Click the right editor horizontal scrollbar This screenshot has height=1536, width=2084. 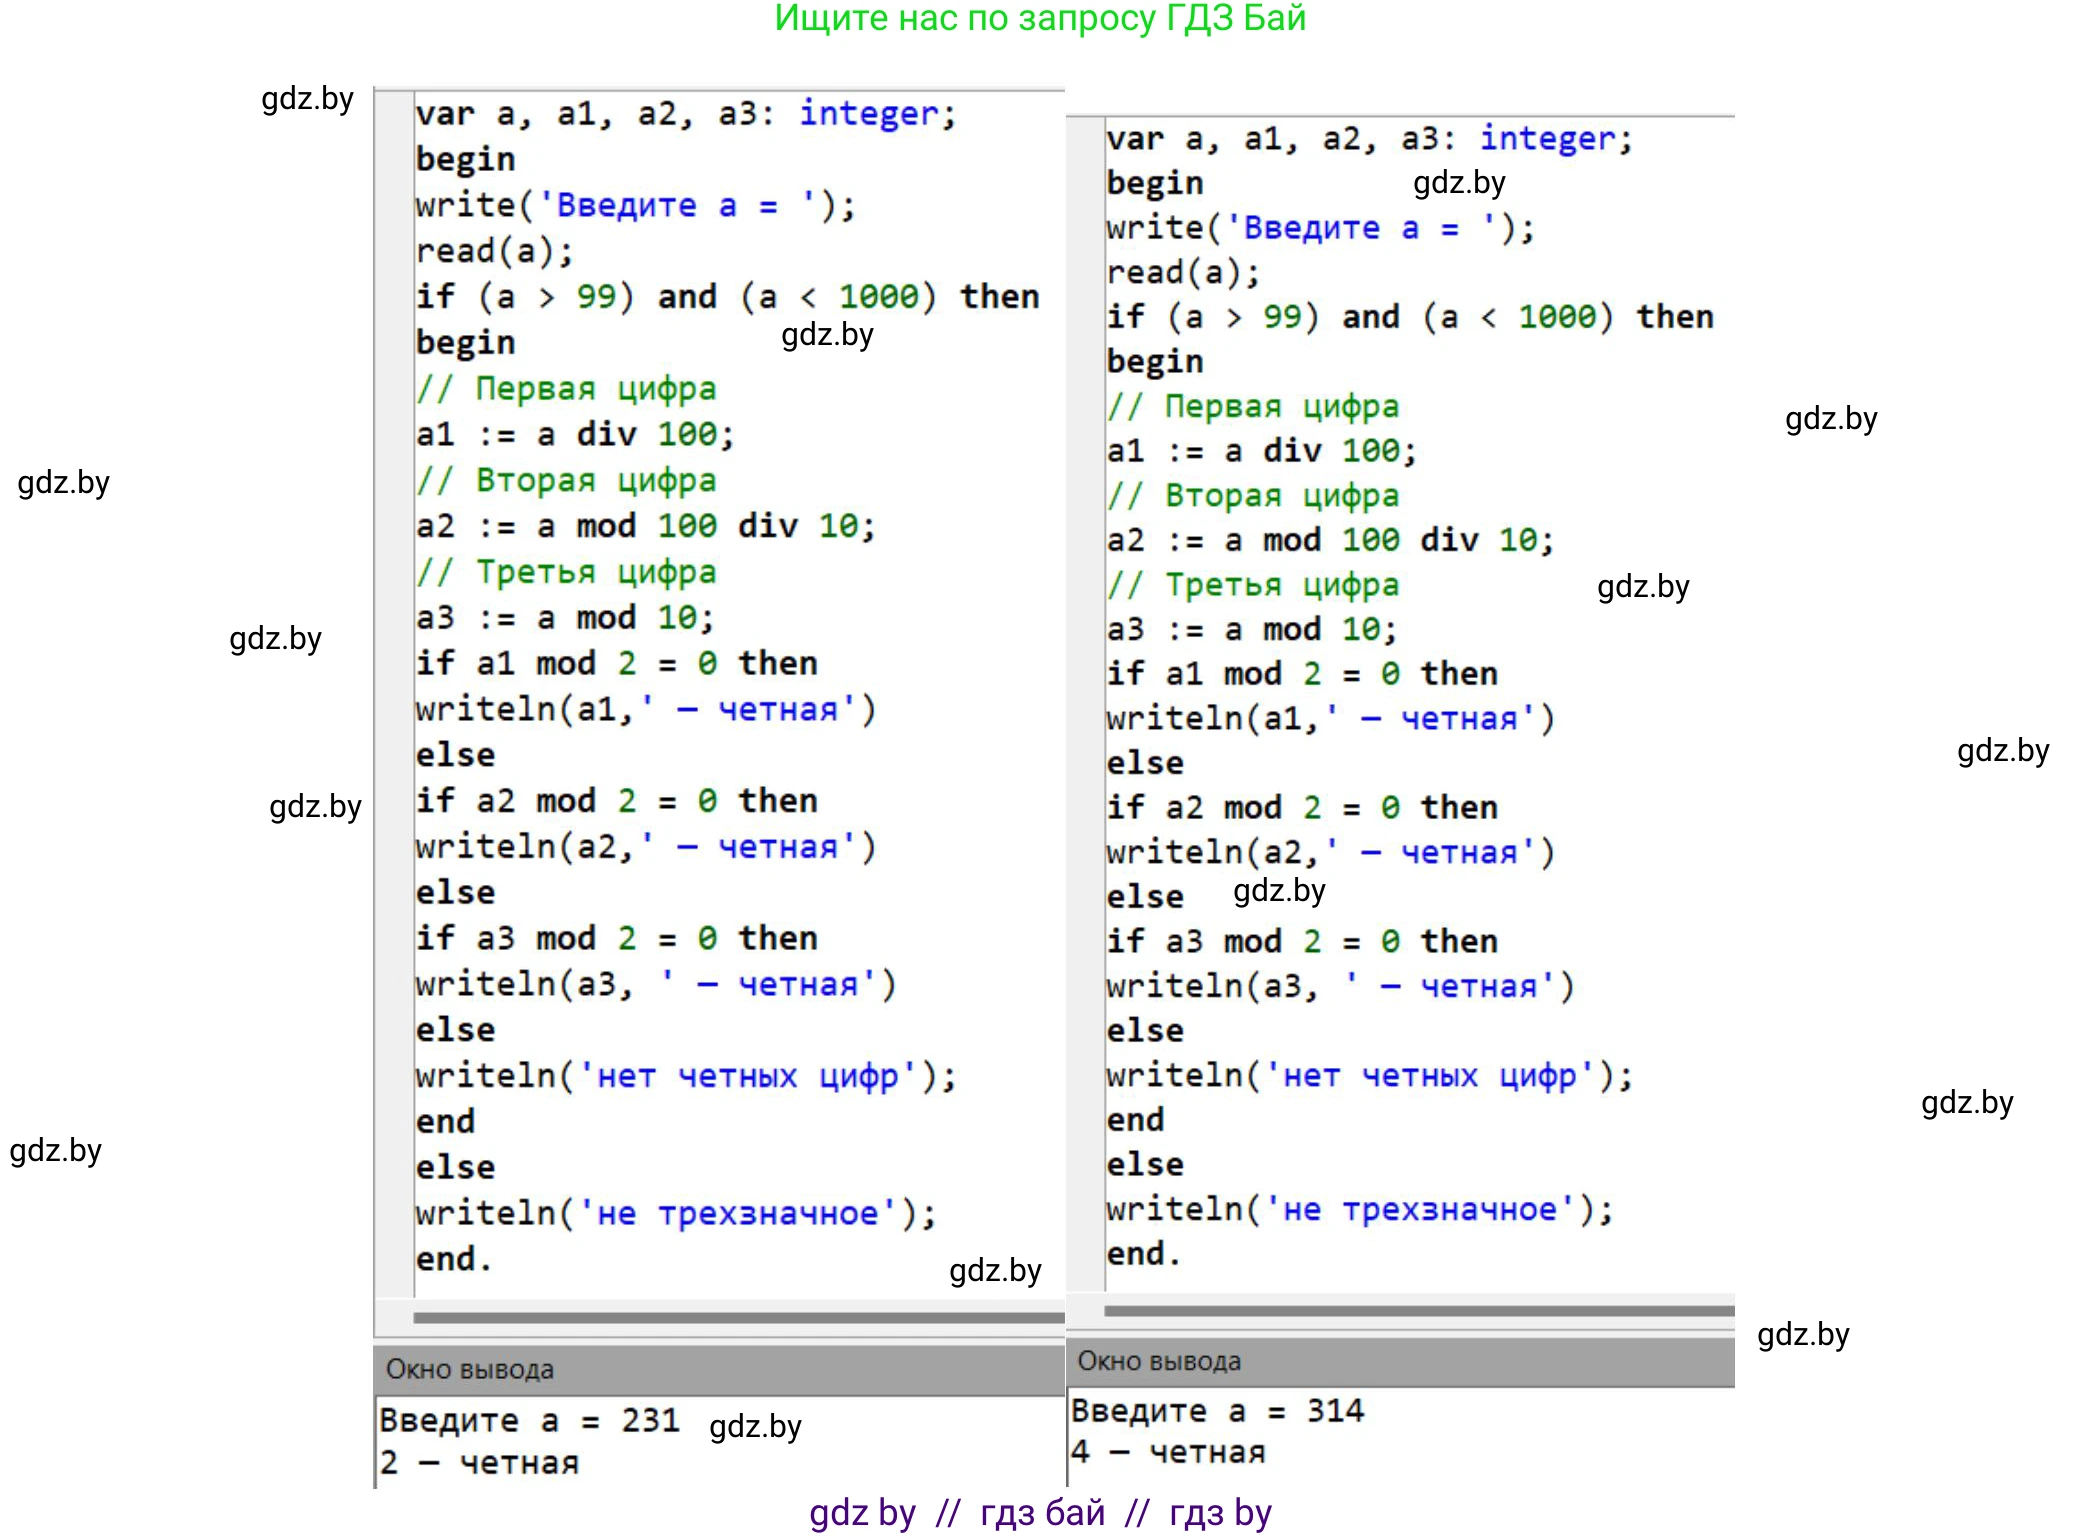pos(1418,1310)
